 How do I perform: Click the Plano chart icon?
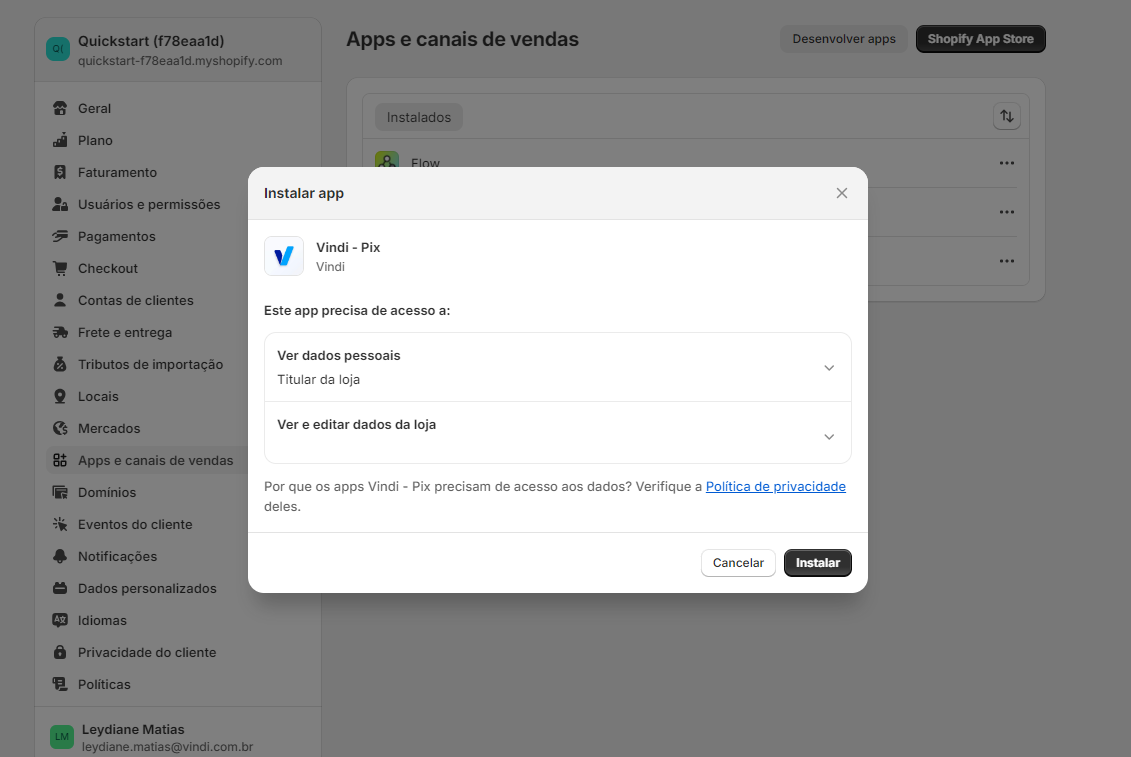[x=60, y=140]
